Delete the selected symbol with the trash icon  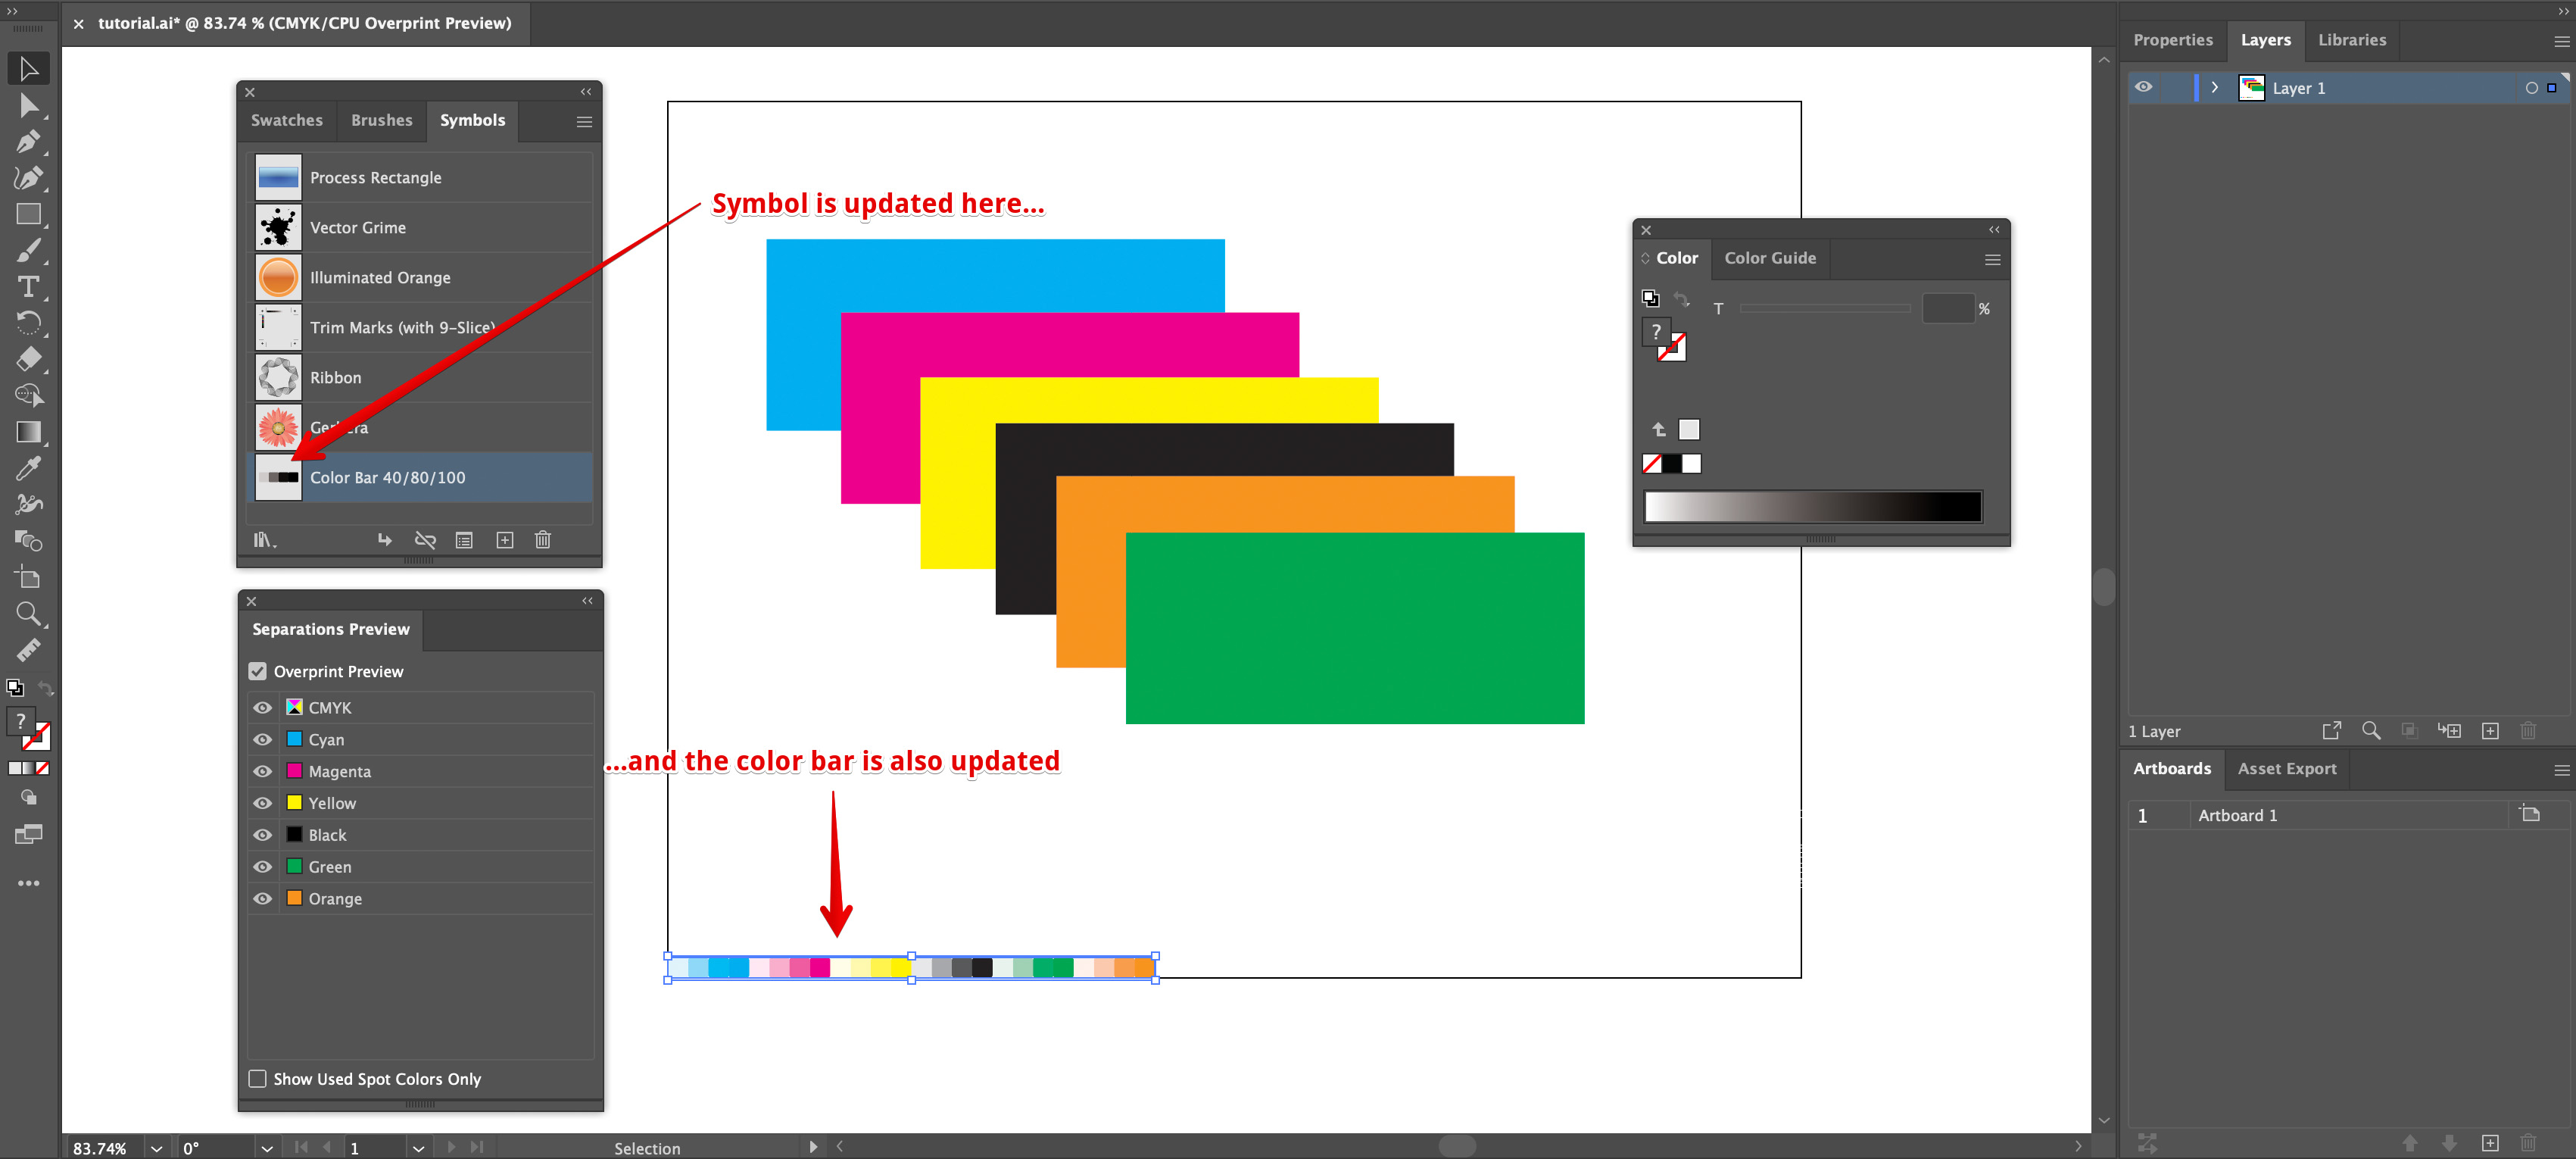tap(543, 539)
